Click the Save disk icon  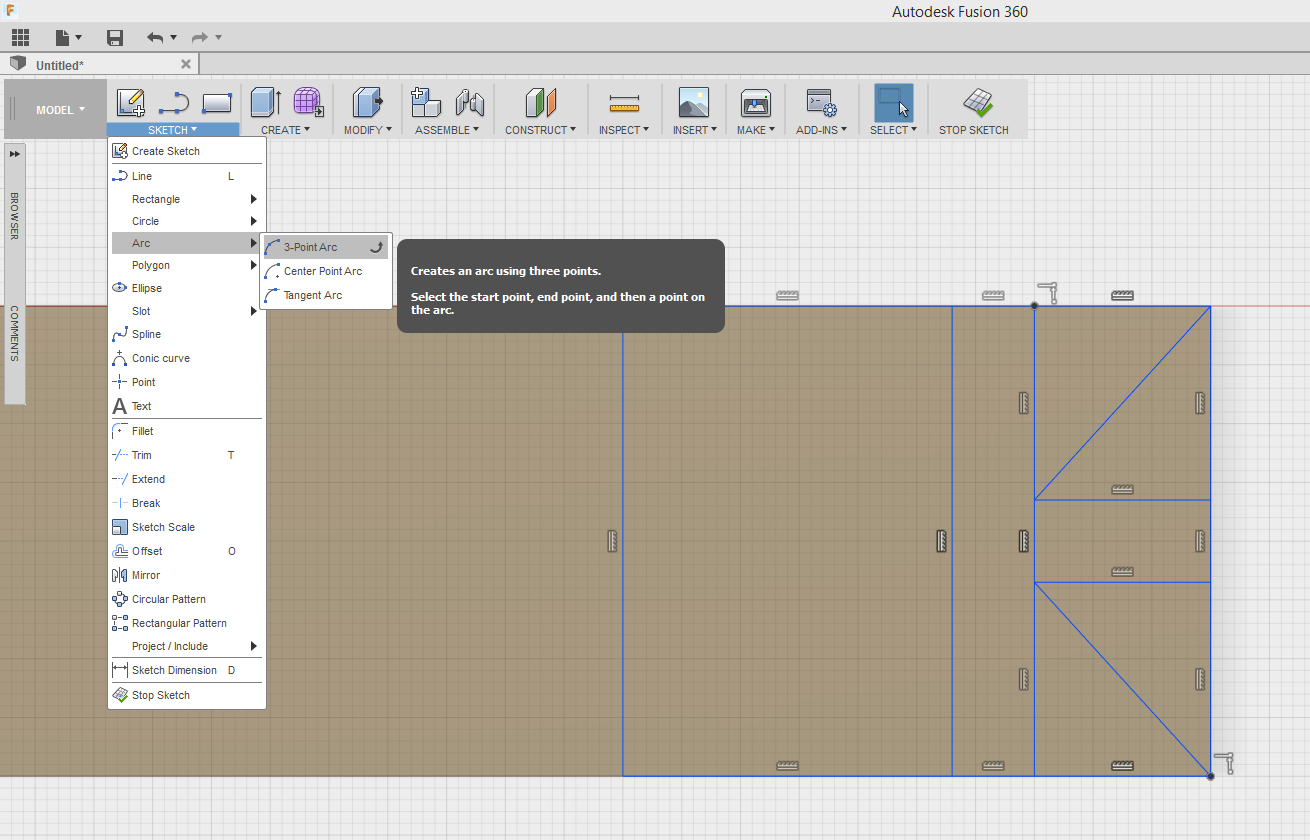point(115,38)
